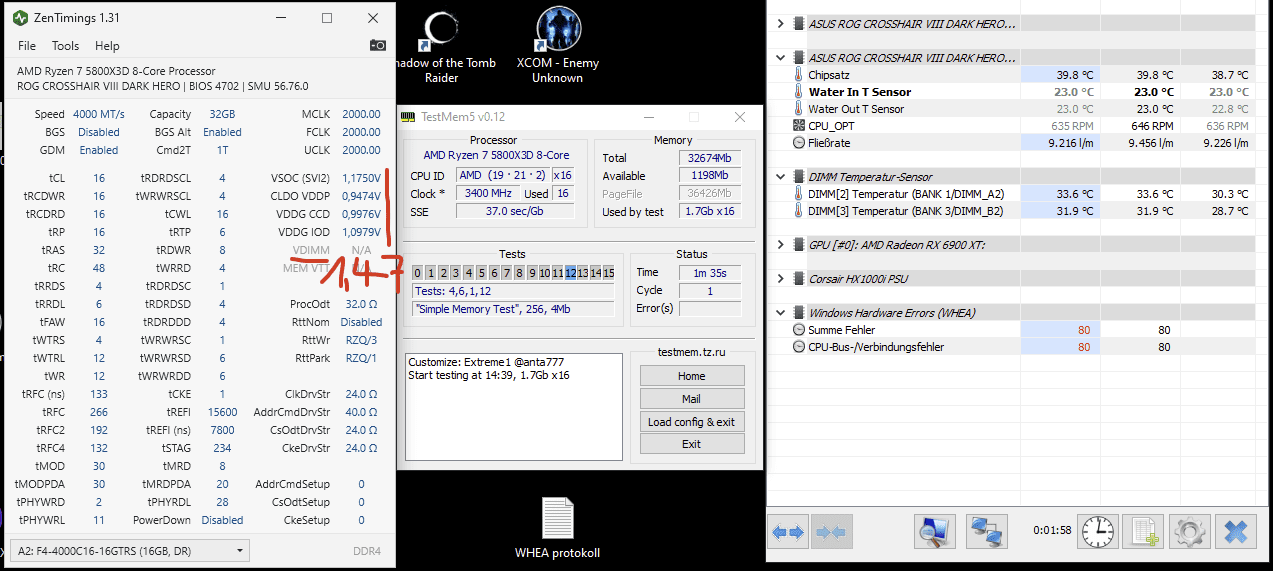Screen dimensions: 1273x571
Task: Close the sensor panel with the blue X icon
Action: [x=1236, y=531]
